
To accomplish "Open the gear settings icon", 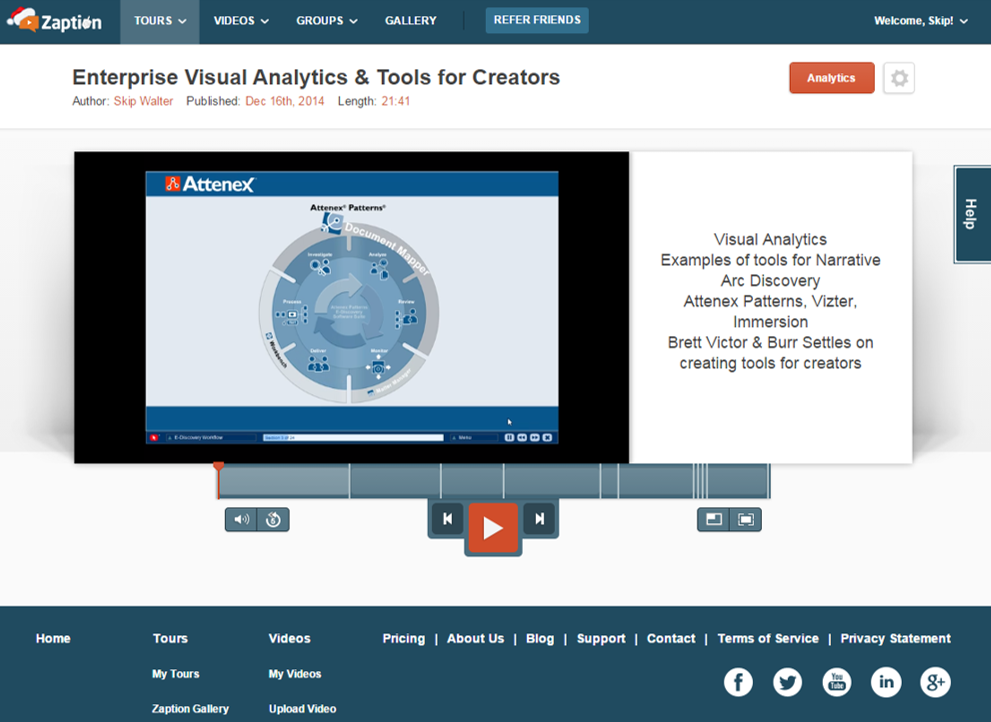I will [899, 78].
